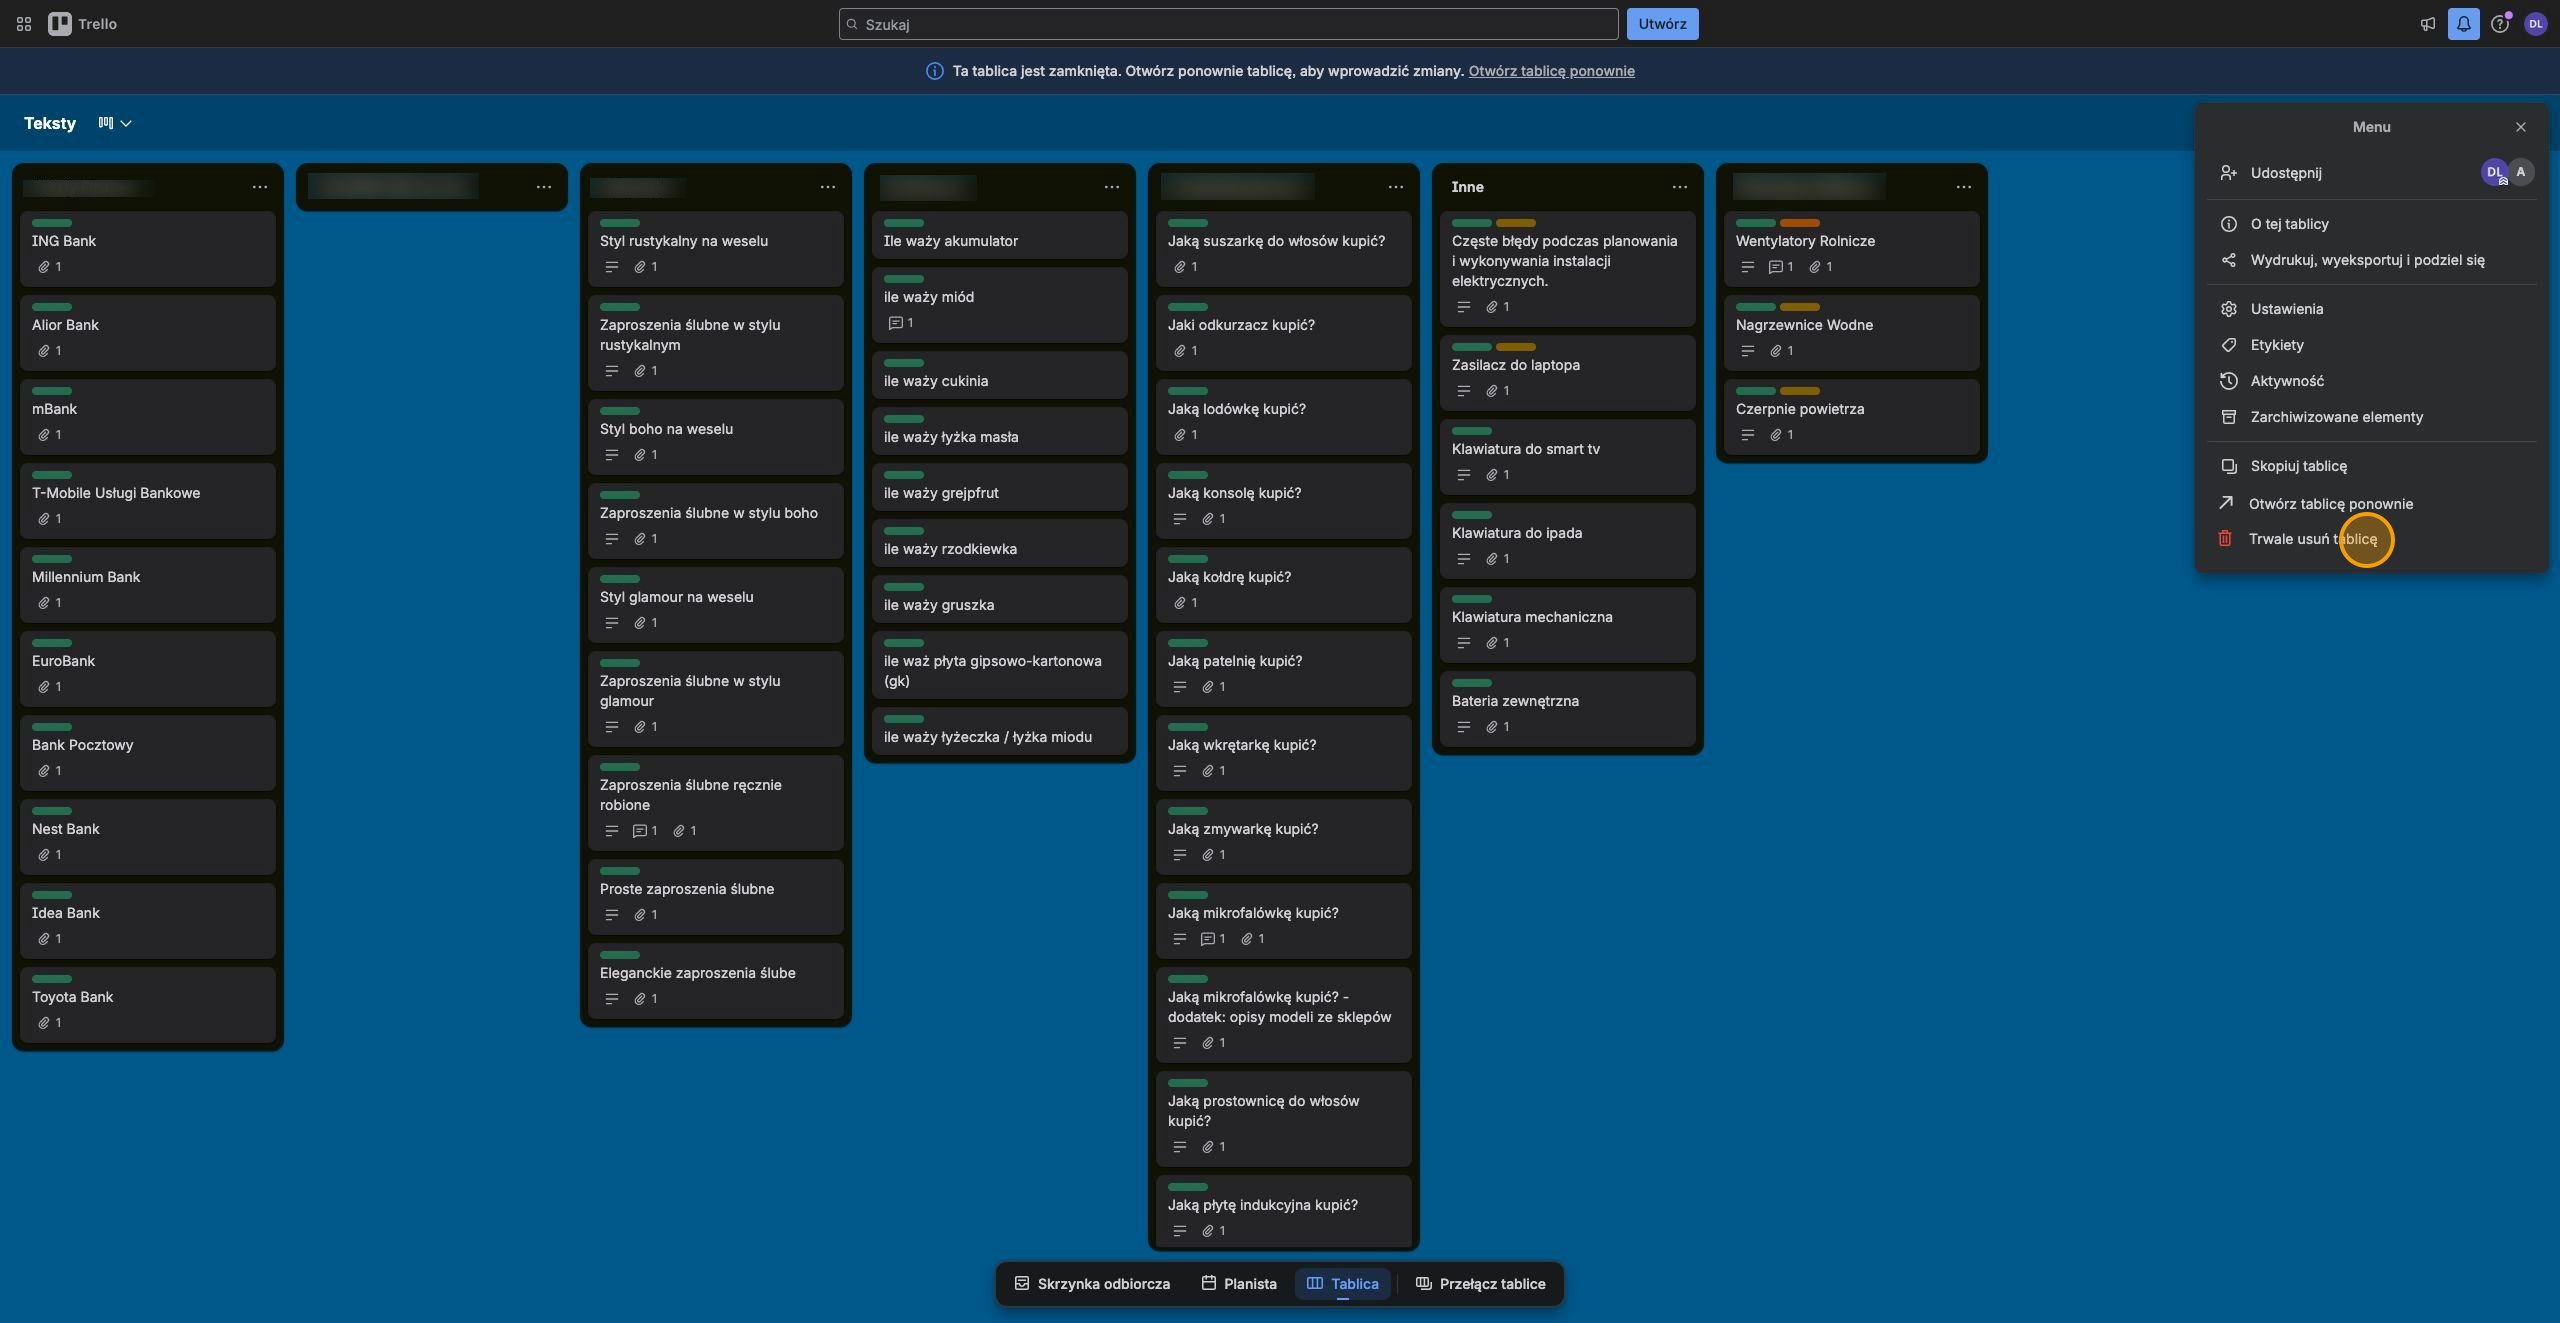Open list actions for the Inne list
The image size is (2560, 1323).
tap(1679, 187)
